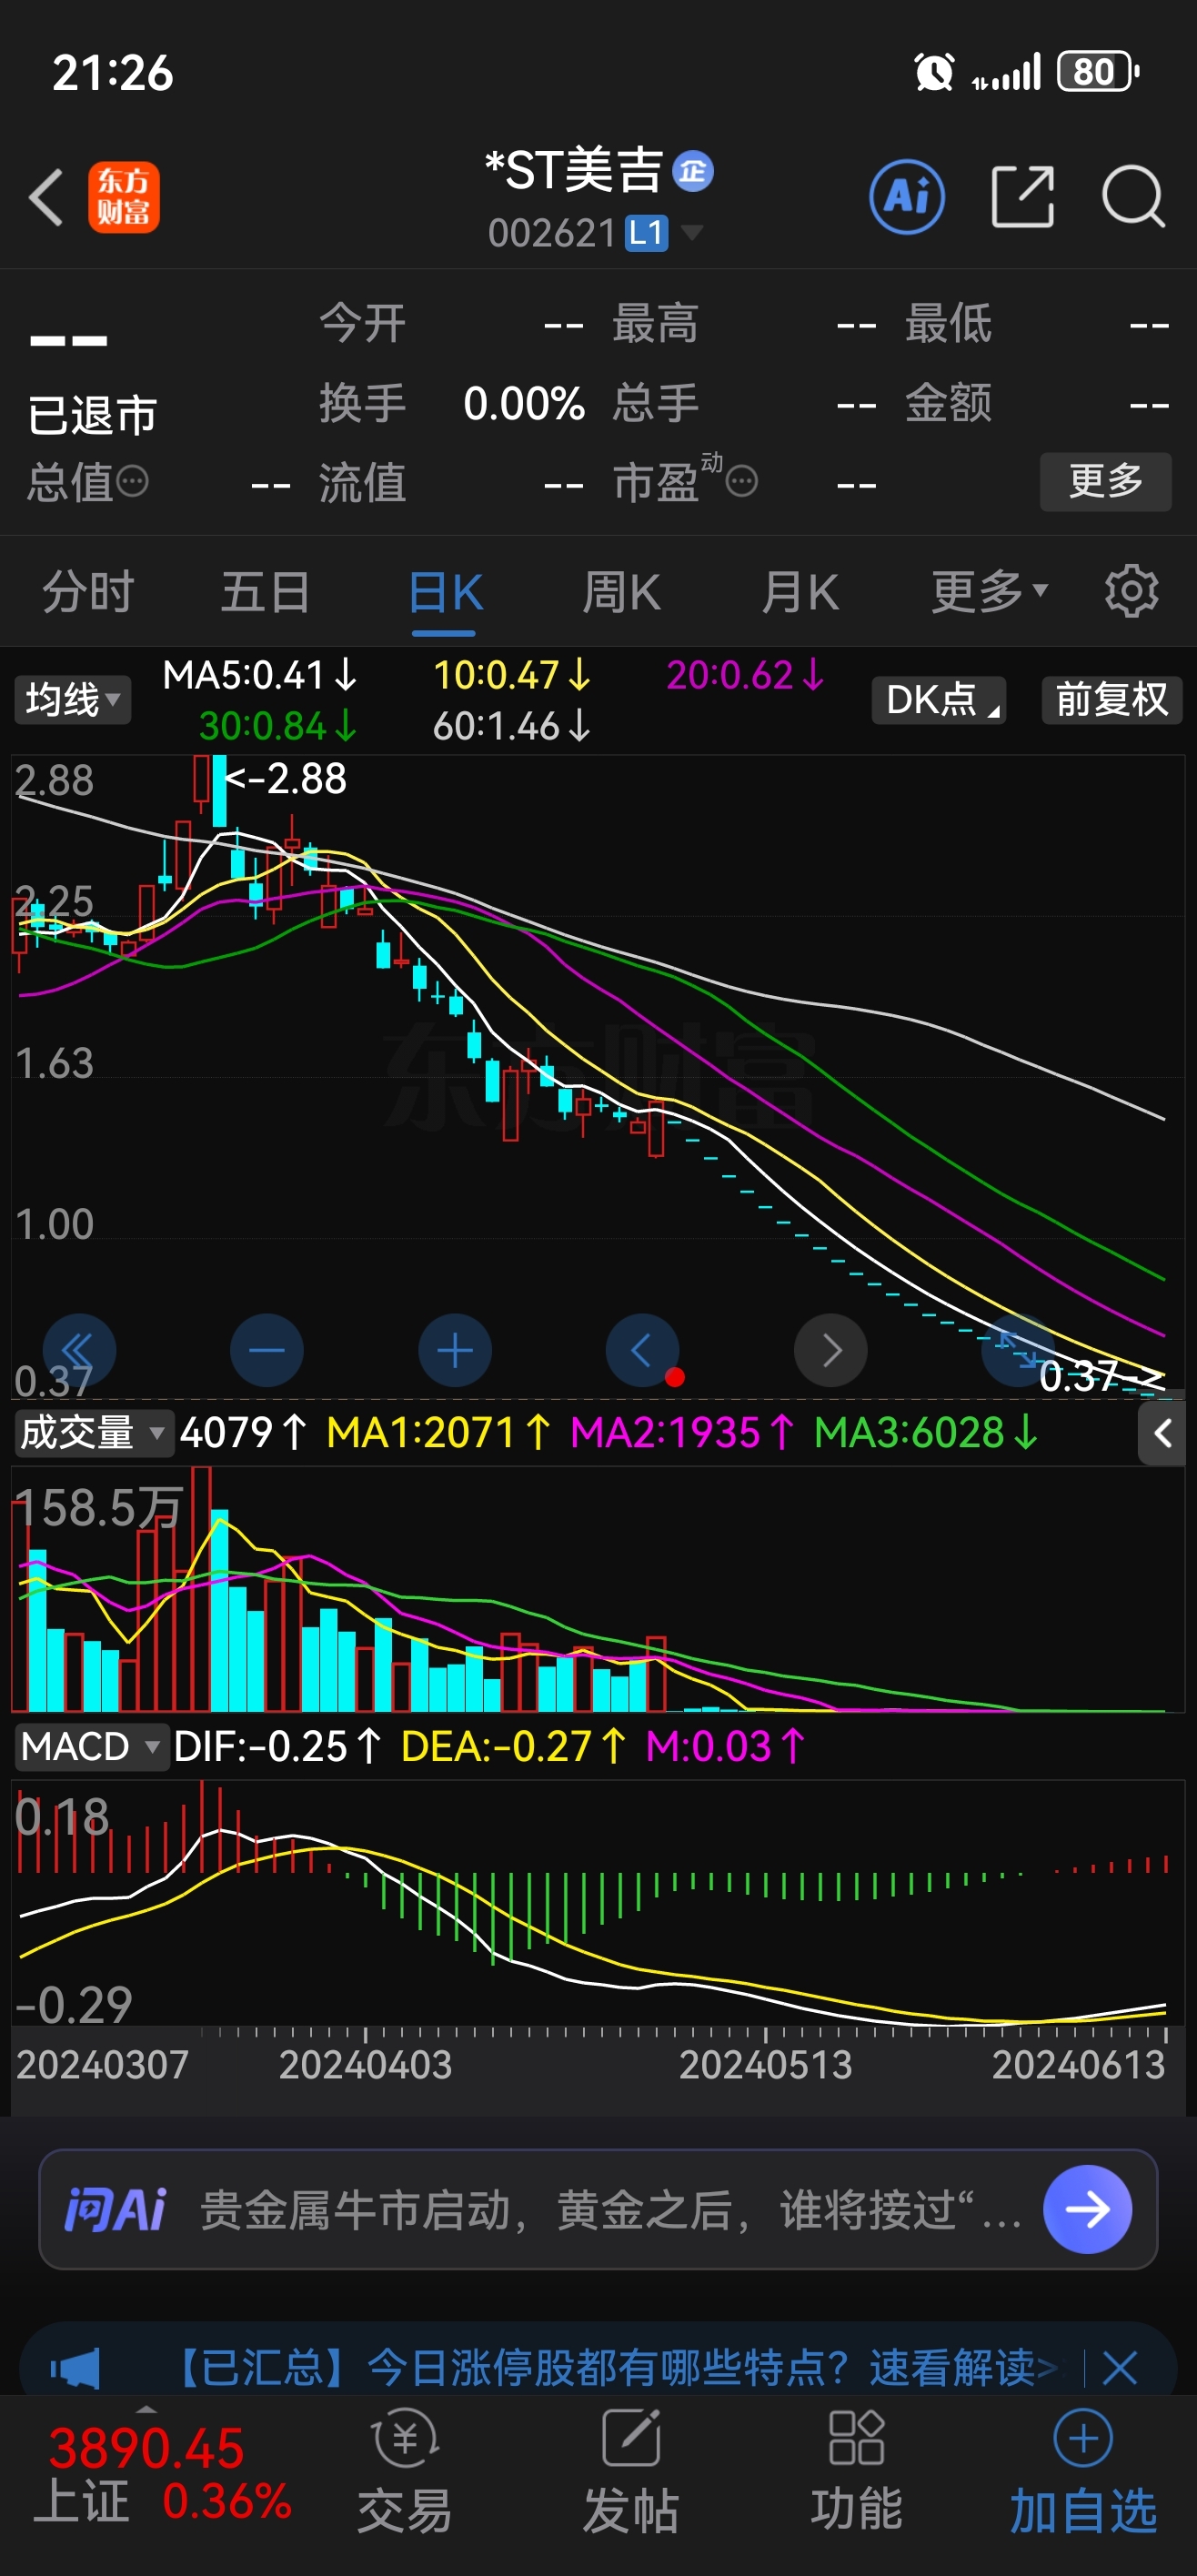Zoom in chart with plus button

pos(455,1350)
